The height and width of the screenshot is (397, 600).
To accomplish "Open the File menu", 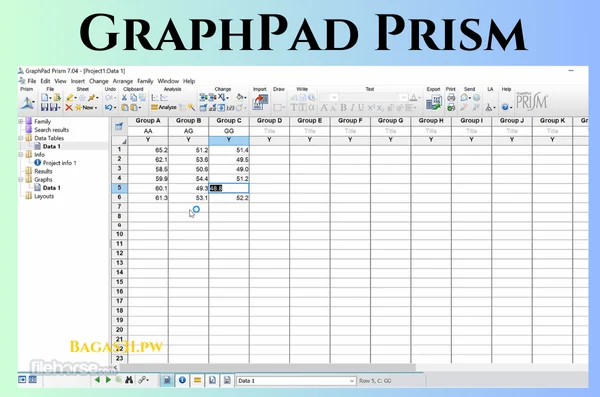I will (x=32, y=81).
